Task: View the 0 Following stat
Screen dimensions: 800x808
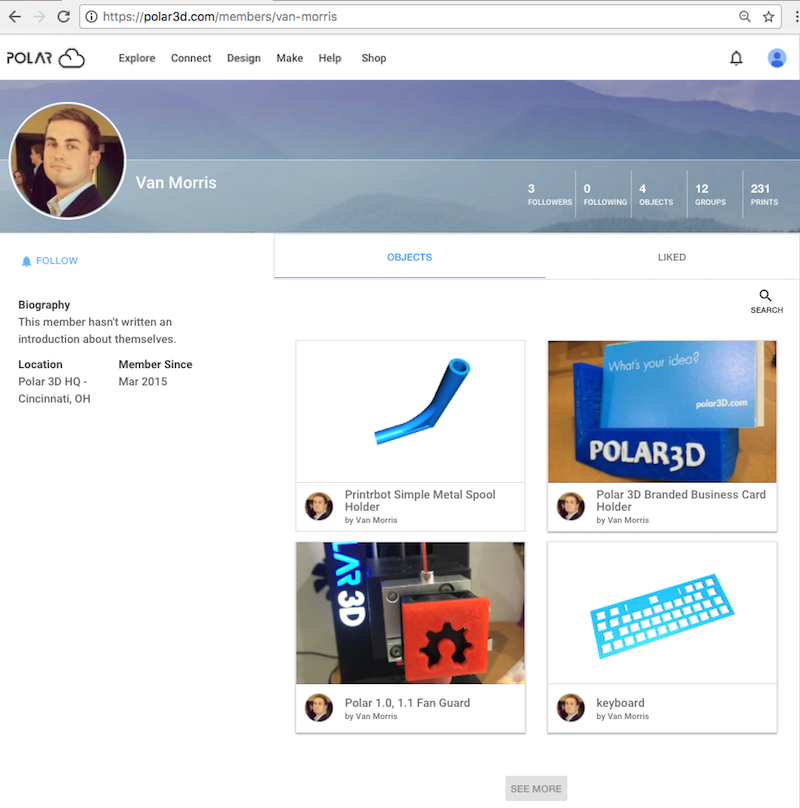Action: coord(605,194)
